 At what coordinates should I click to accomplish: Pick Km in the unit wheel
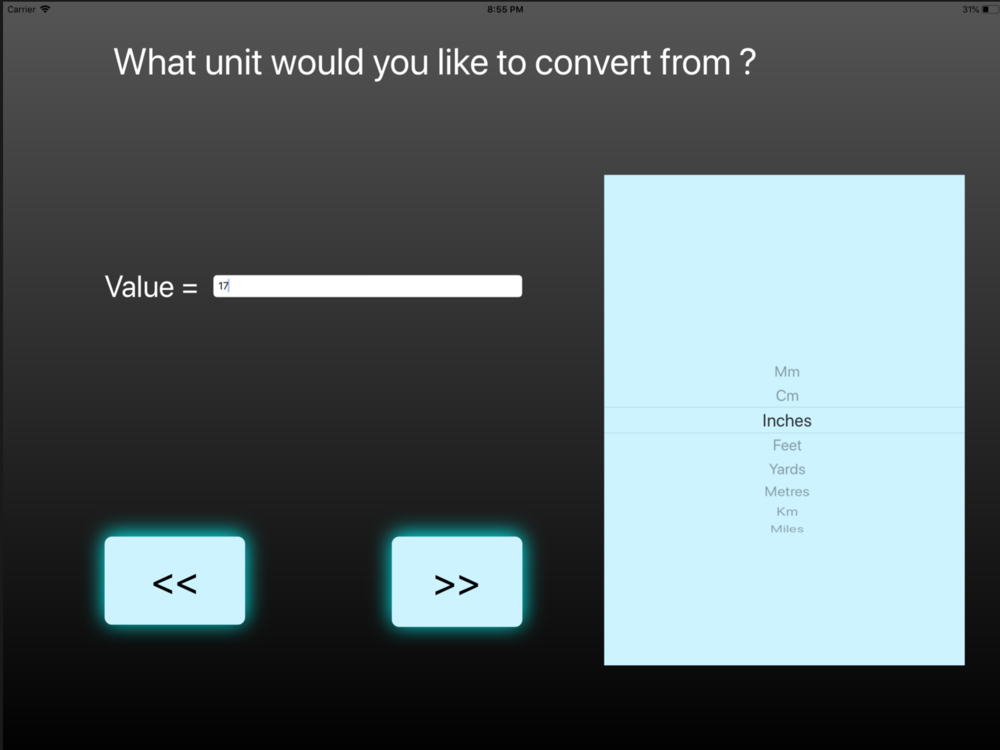[786, 511]
